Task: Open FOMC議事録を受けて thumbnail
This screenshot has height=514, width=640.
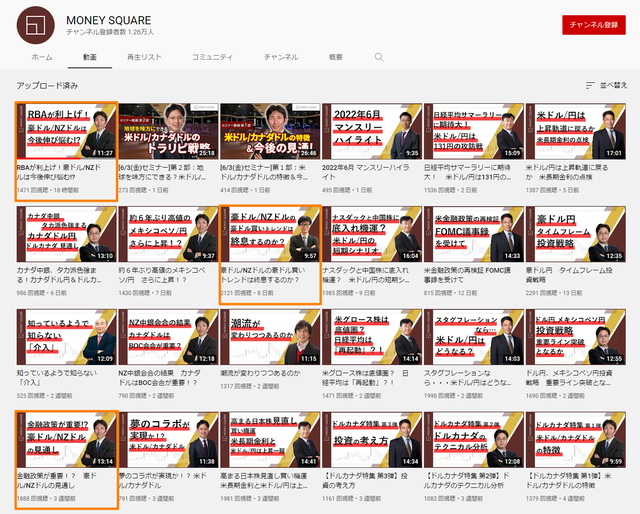Action: [474, 234]
